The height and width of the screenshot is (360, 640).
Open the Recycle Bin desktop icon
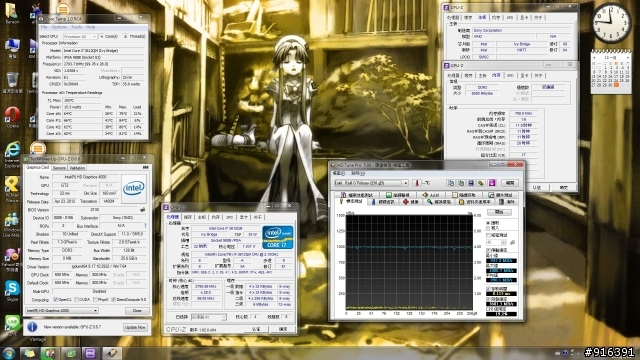click(x=12, y=81)
